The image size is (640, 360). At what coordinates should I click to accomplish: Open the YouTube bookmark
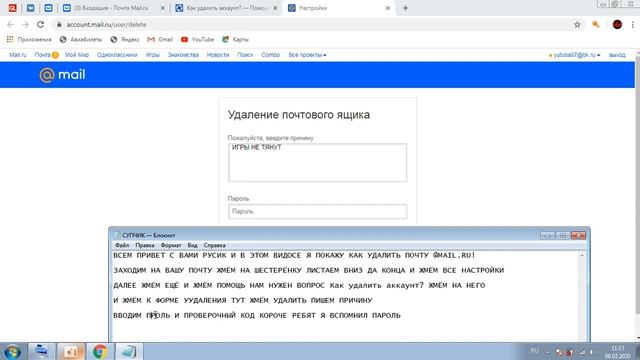(x=198, y=40)
